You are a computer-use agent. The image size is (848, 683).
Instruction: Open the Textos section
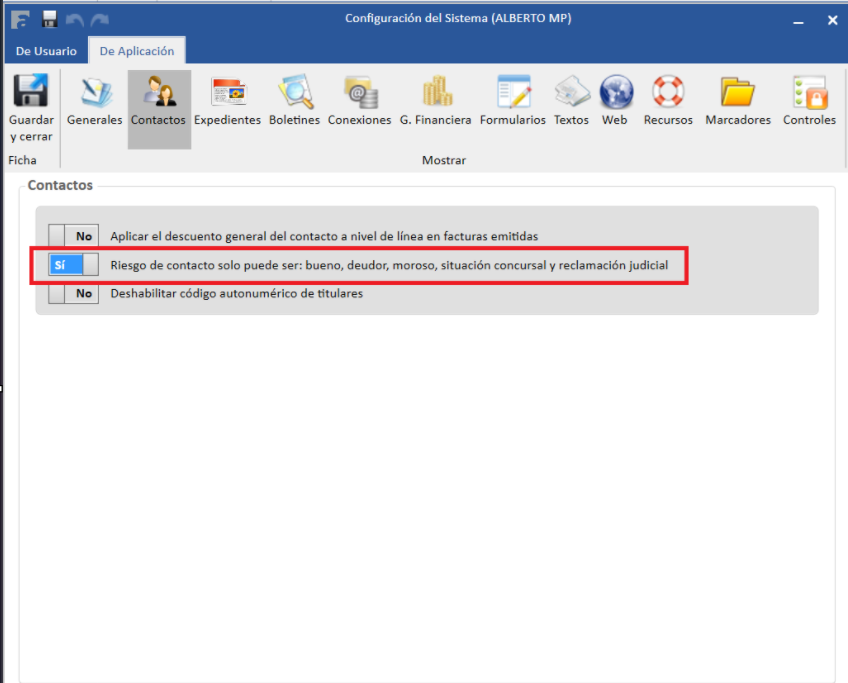click(x=571, y=103)
